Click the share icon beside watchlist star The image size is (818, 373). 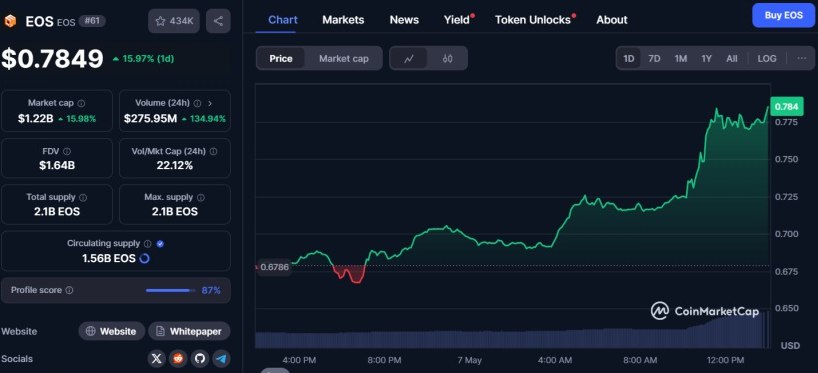point(218,21)
